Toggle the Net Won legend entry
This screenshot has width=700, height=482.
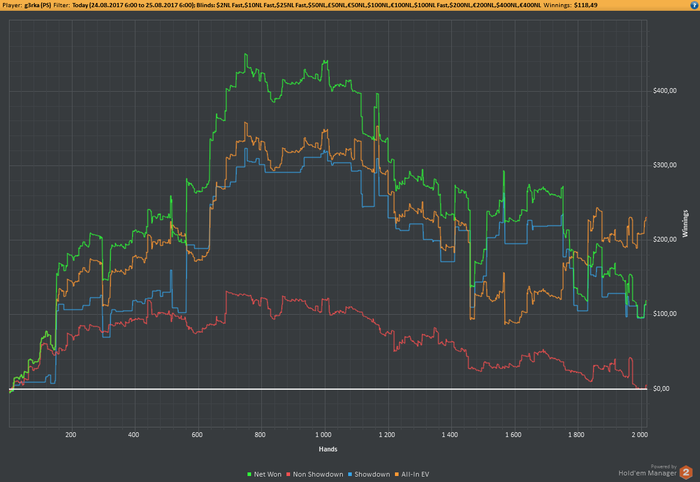[x=264, y=474]
